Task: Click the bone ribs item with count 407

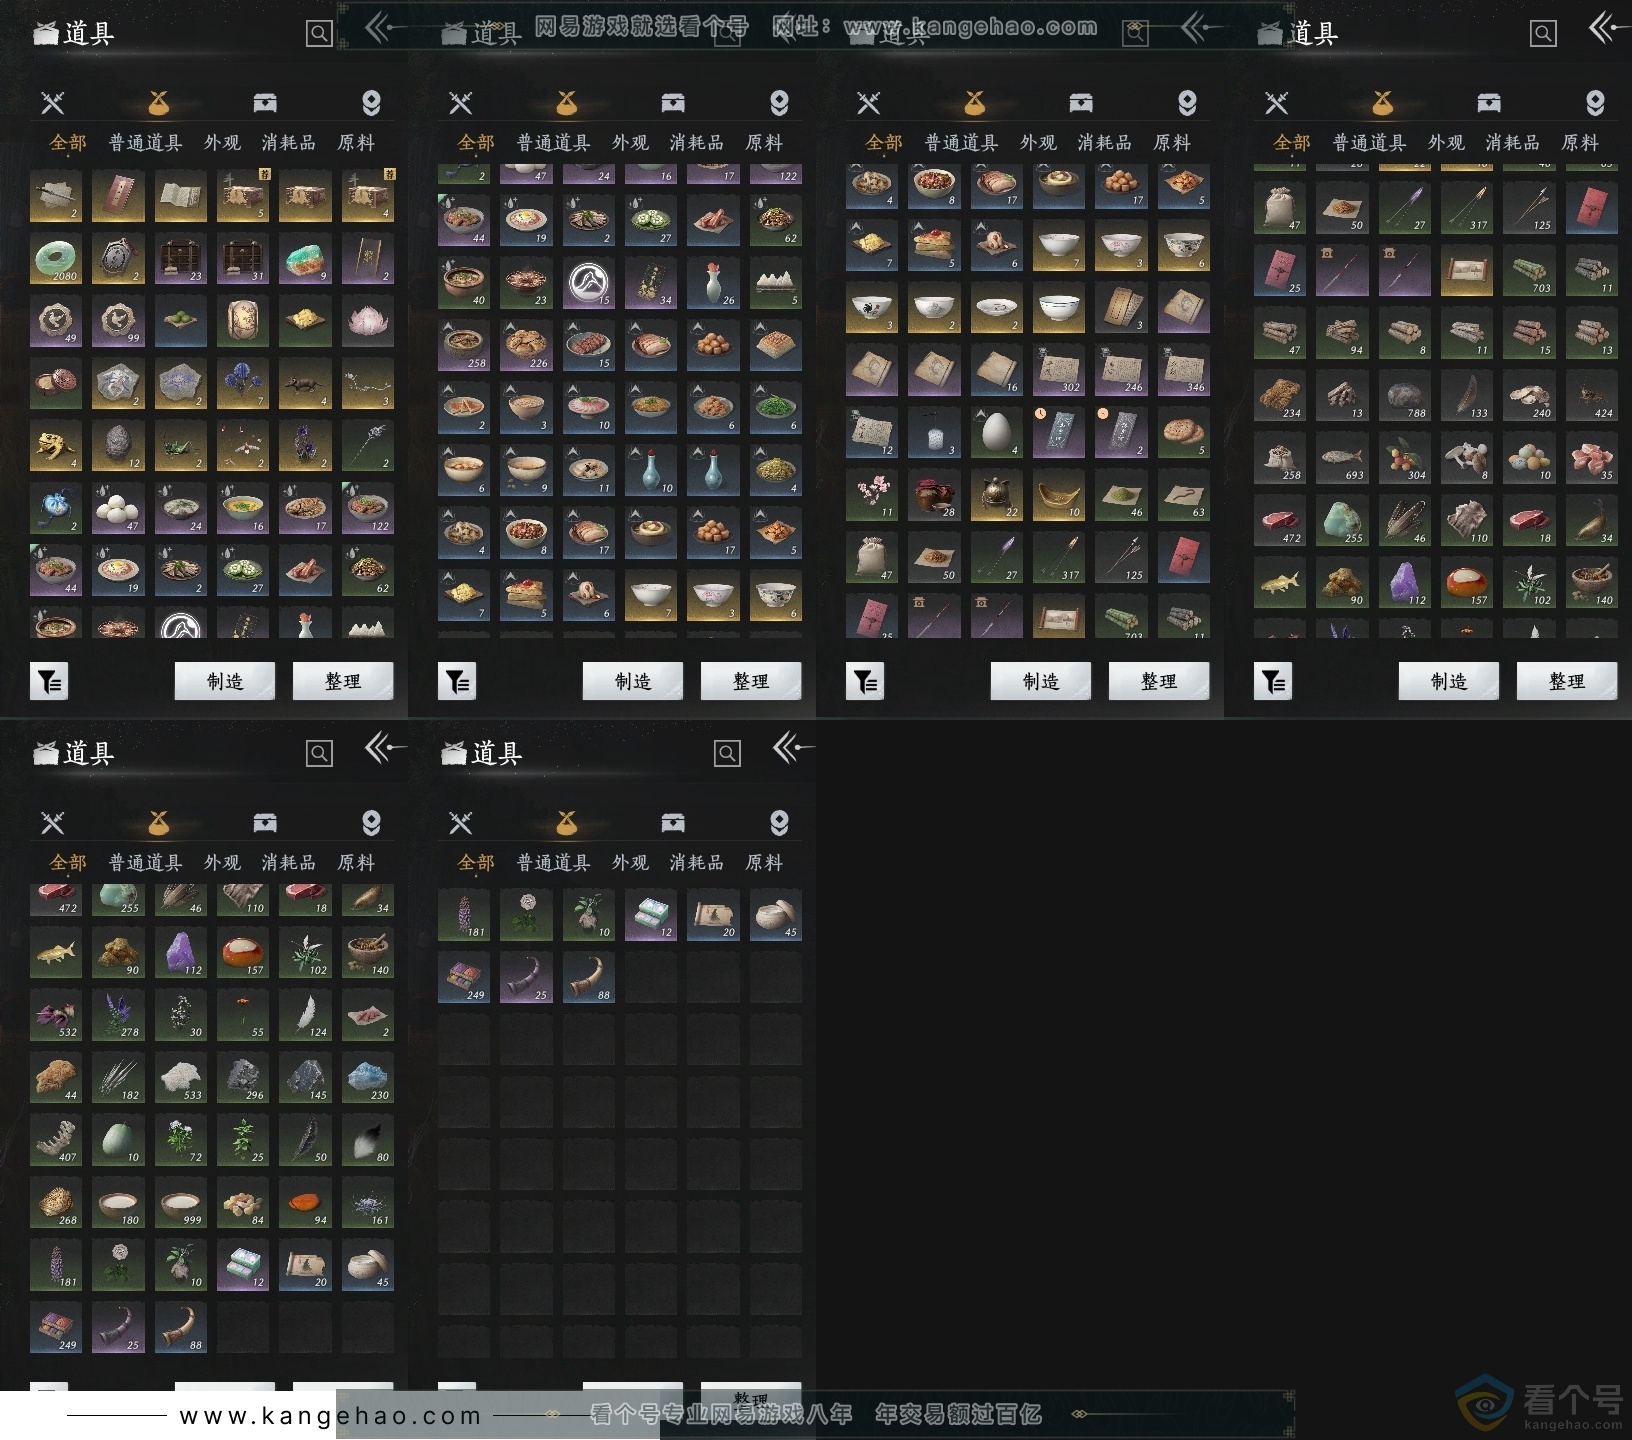Action: (x=56, y=1140)
